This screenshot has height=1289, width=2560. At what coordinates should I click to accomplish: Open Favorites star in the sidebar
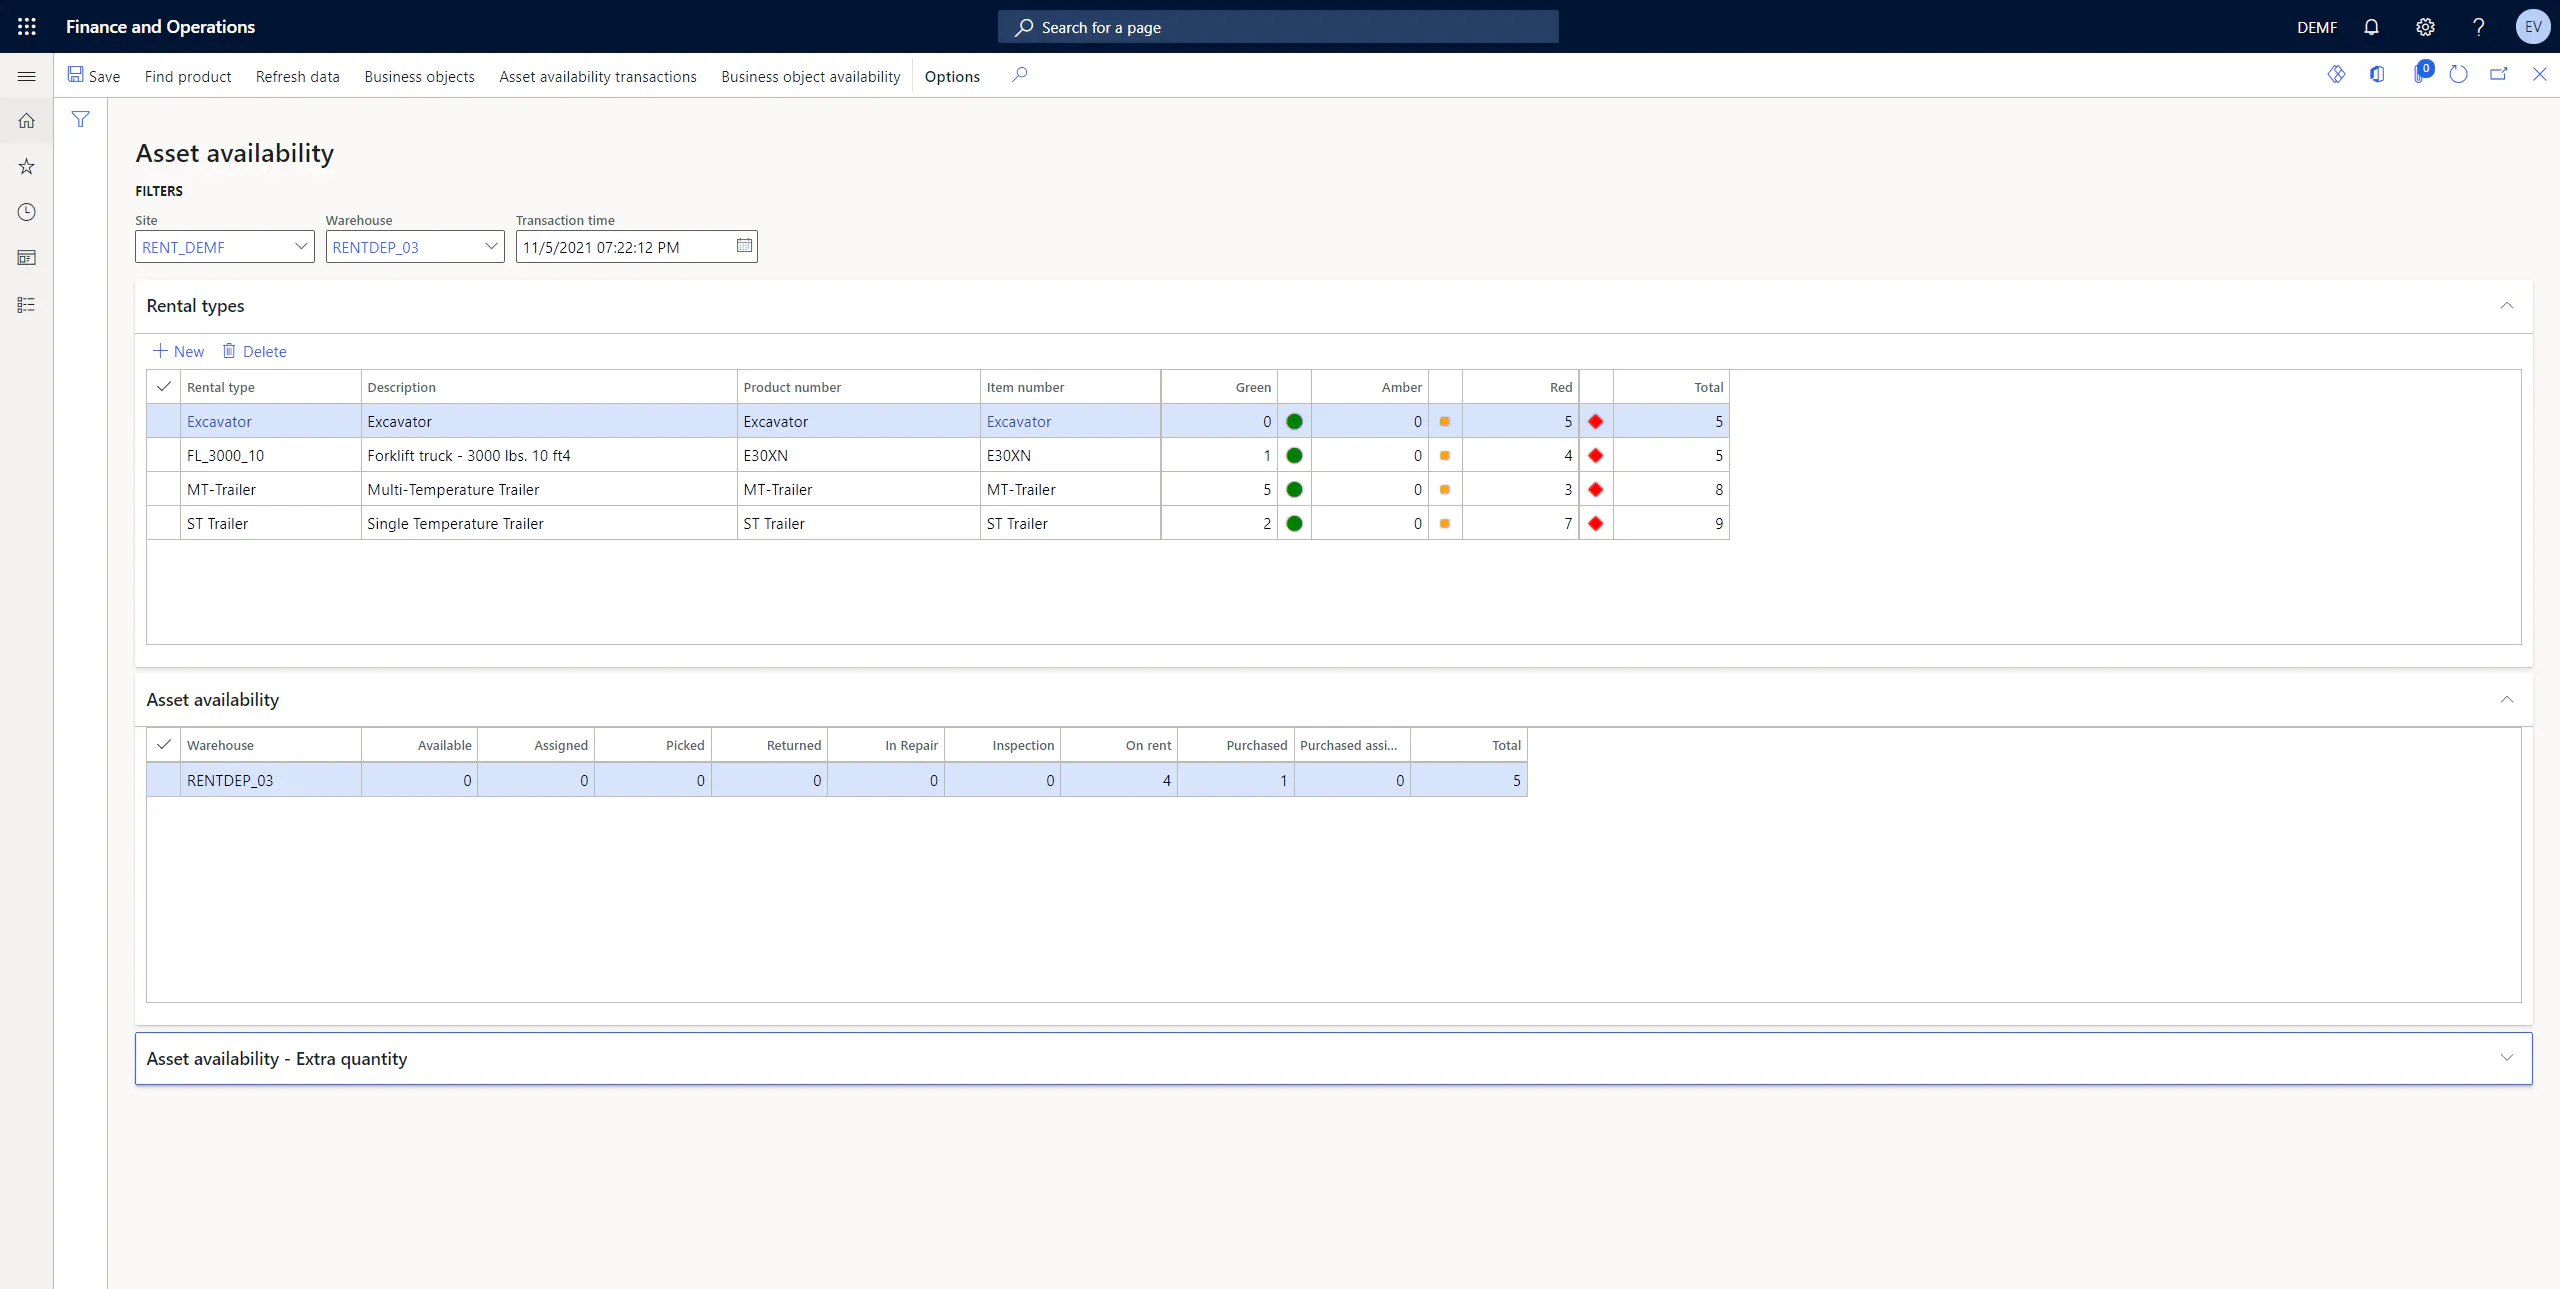click(27, 167)
